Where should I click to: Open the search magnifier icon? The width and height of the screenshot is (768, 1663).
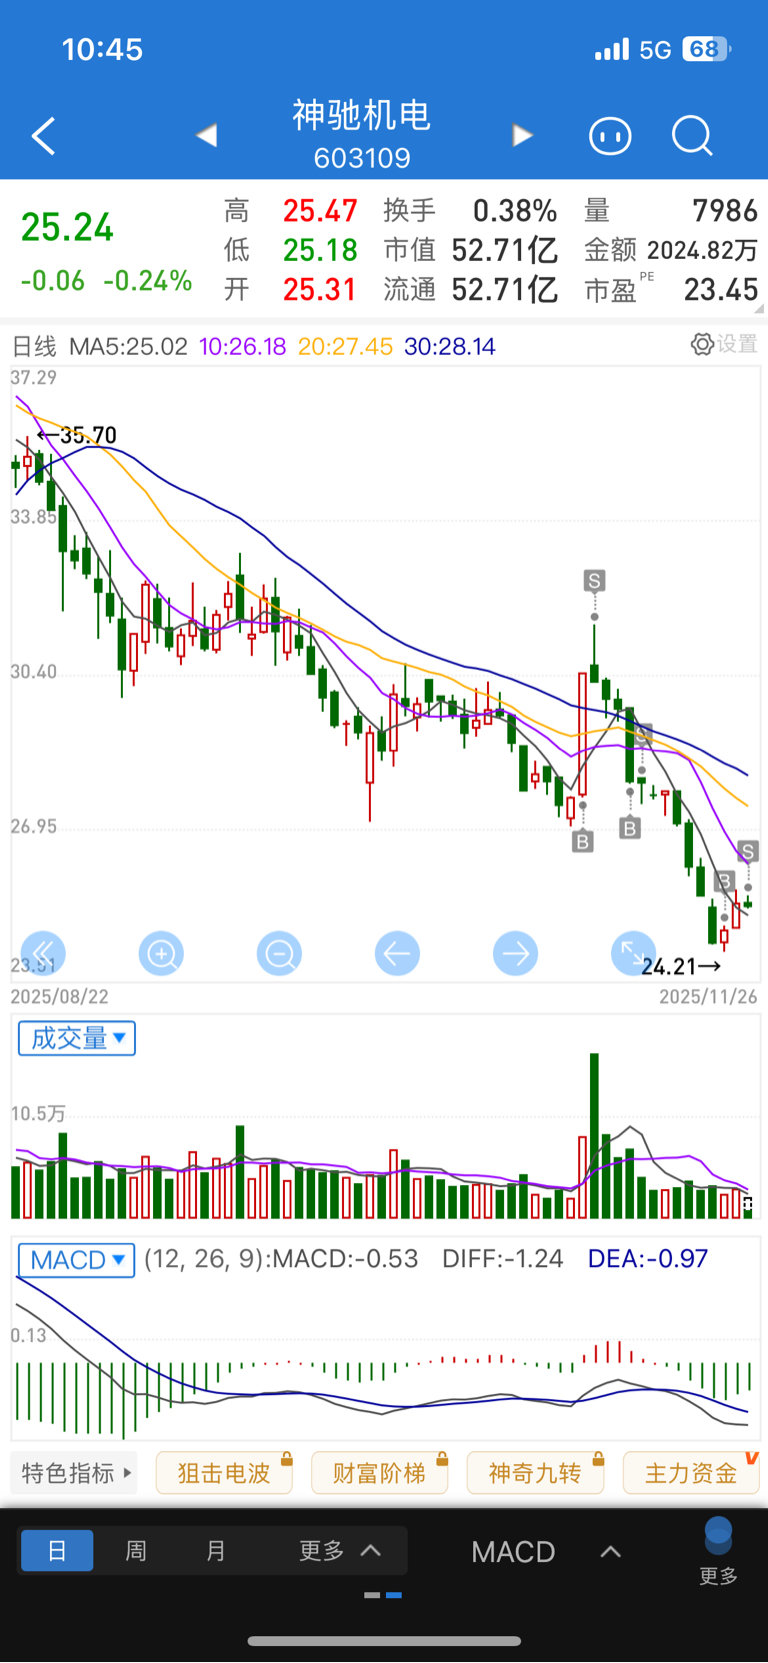692,135
